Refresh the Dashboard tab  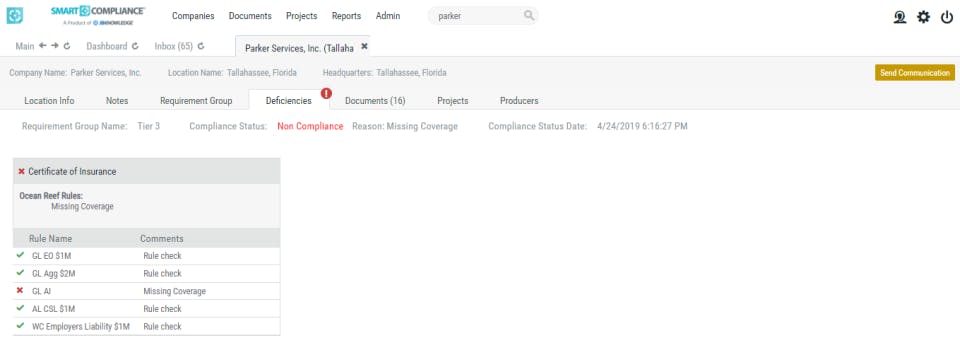pos(135,46)
